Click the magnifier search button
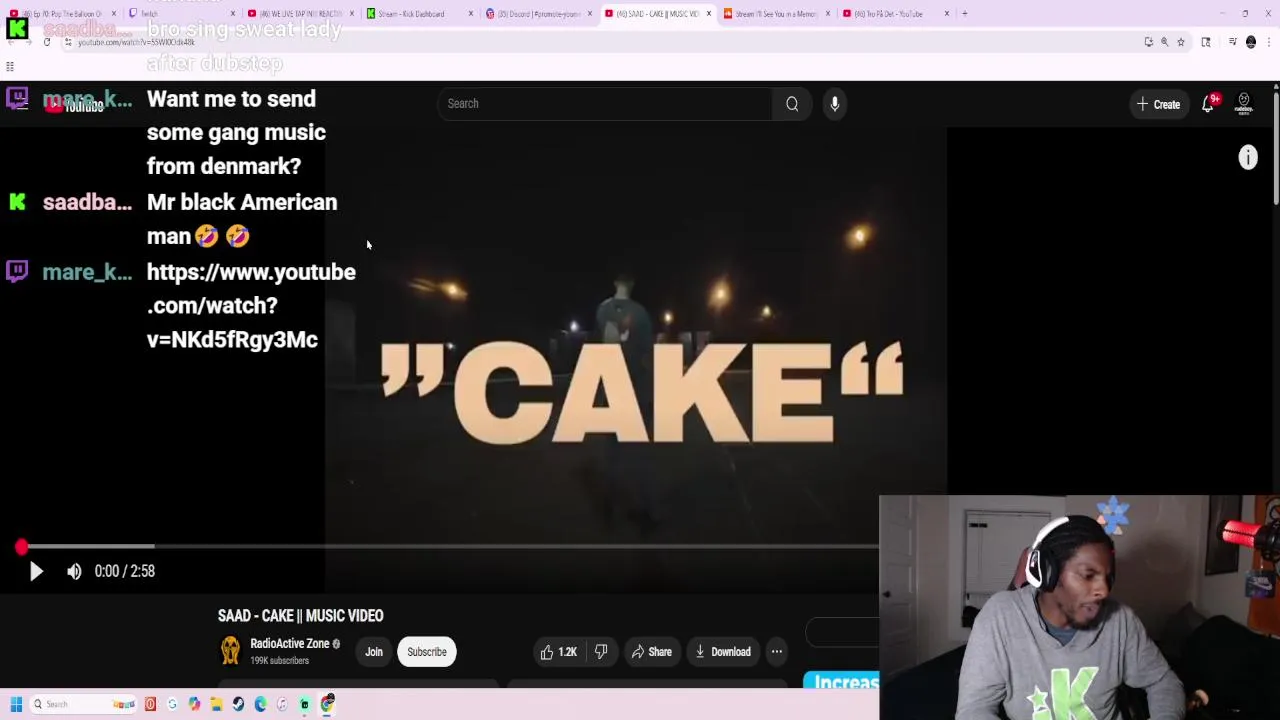This screenshot has height=720, width=1280. (x=792, y=104)
